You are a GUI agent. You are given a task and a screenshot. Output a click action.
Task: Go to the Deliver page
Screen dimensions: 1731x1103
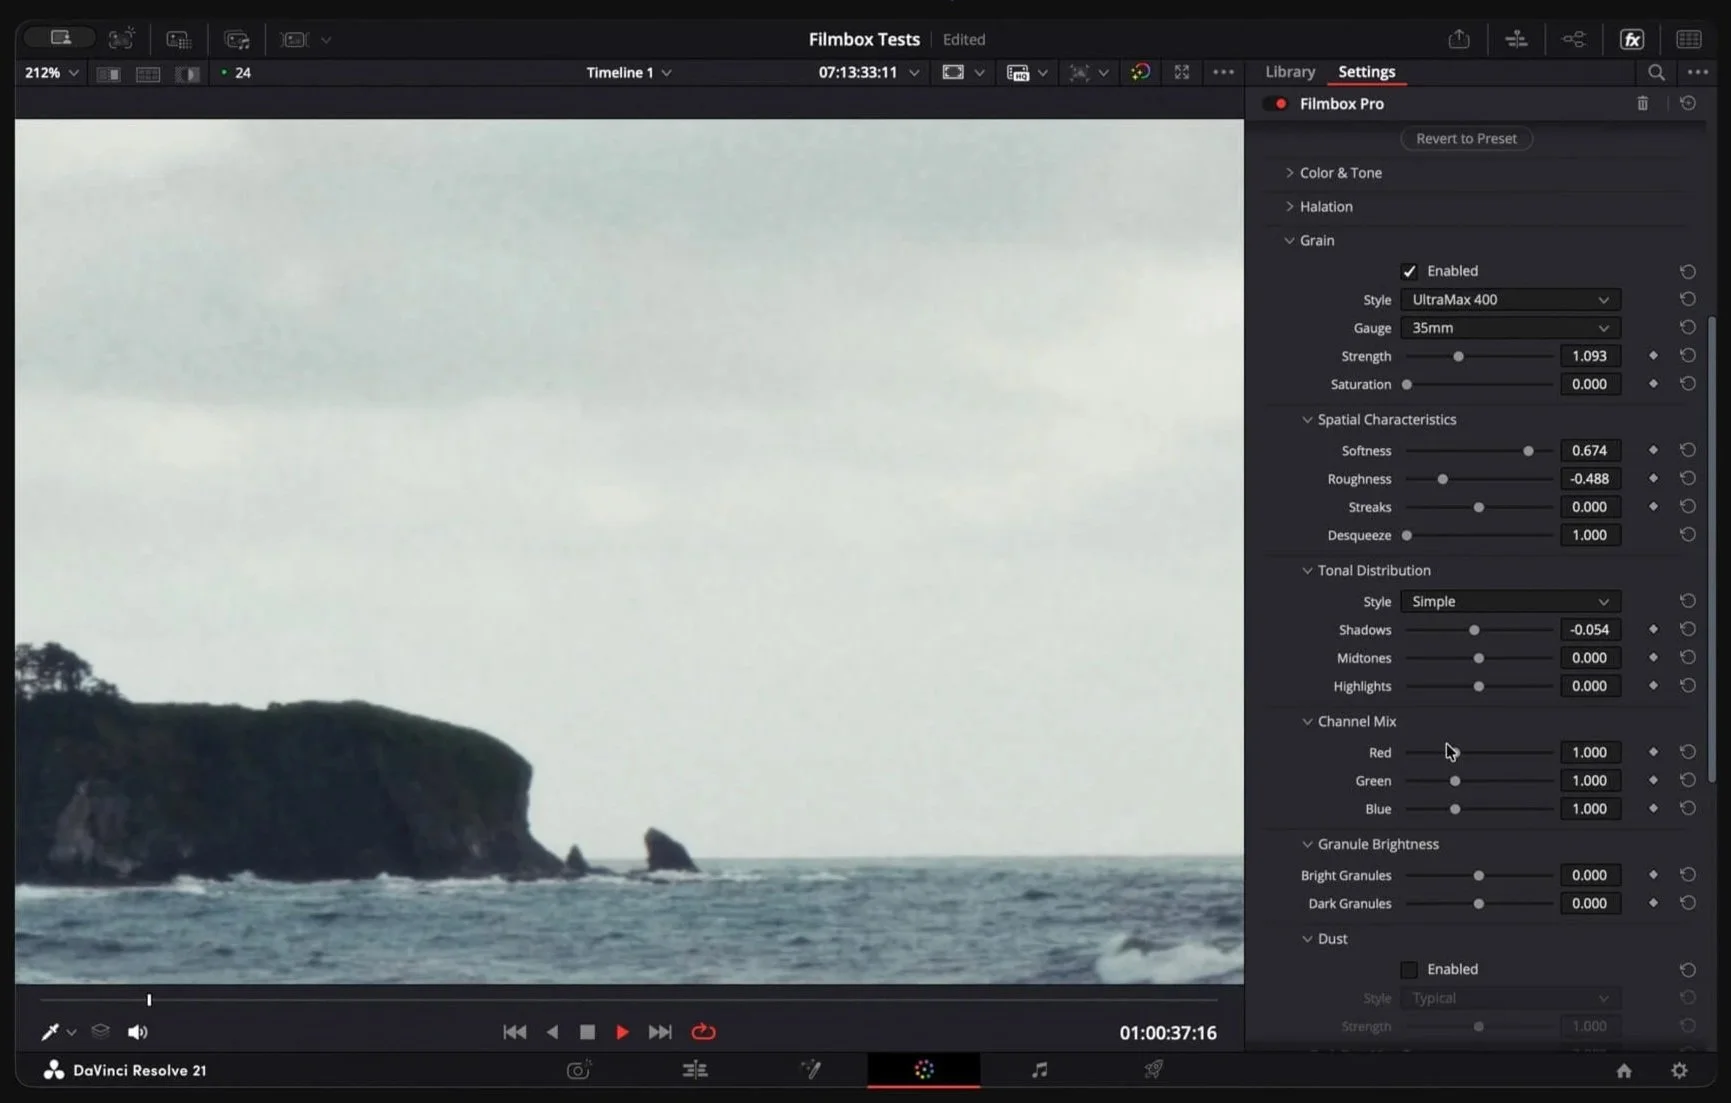point(1153,1070)
